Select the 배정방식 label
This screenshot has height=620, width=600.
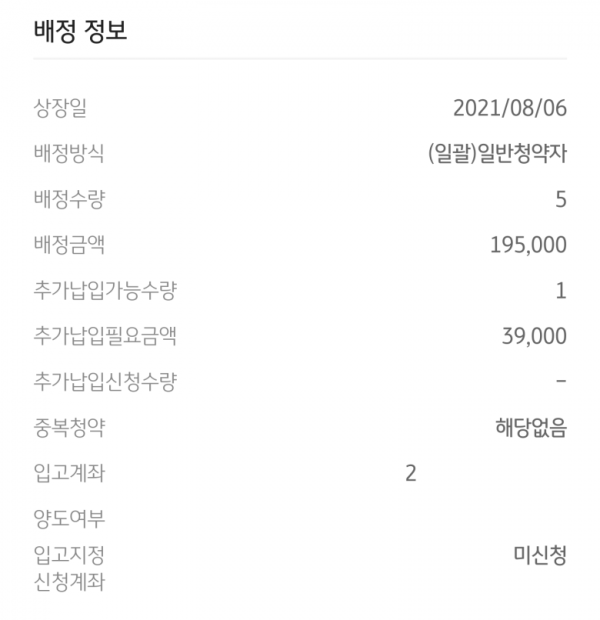pos(69,153)
